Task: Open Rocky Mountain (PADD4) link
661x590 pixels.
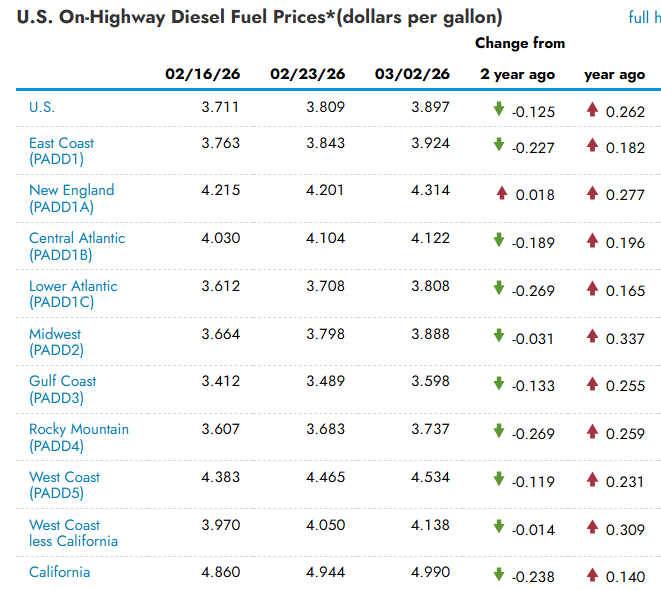Action: (78, 437)
